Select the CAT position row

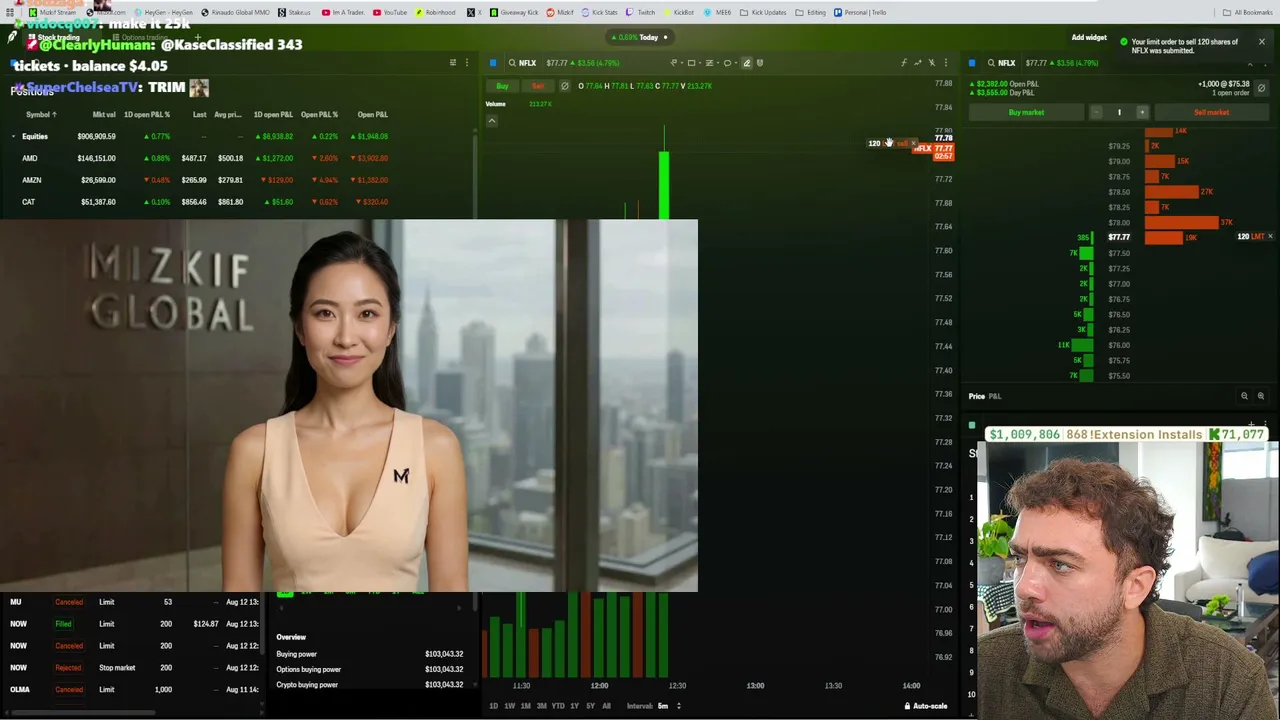point(237,202)
